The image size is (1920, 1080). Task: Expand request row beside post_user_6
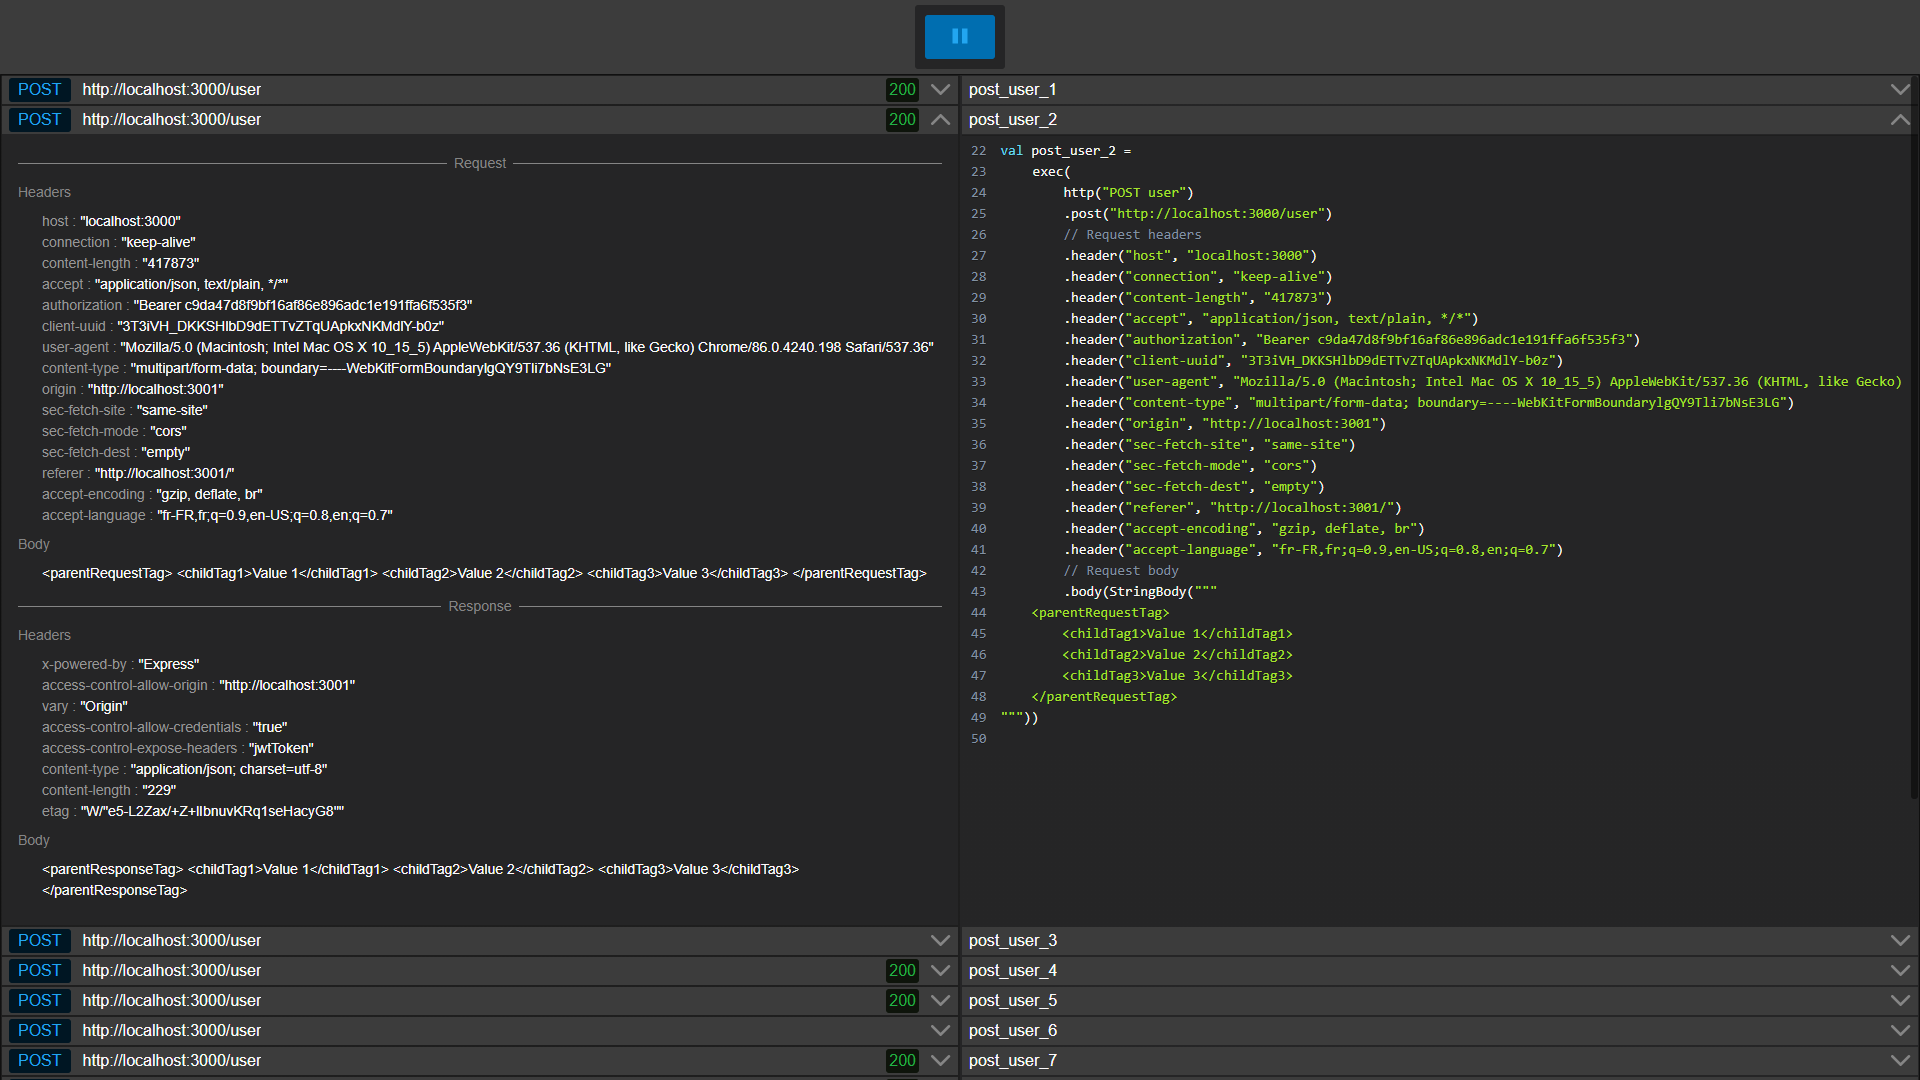[940, 1031]
